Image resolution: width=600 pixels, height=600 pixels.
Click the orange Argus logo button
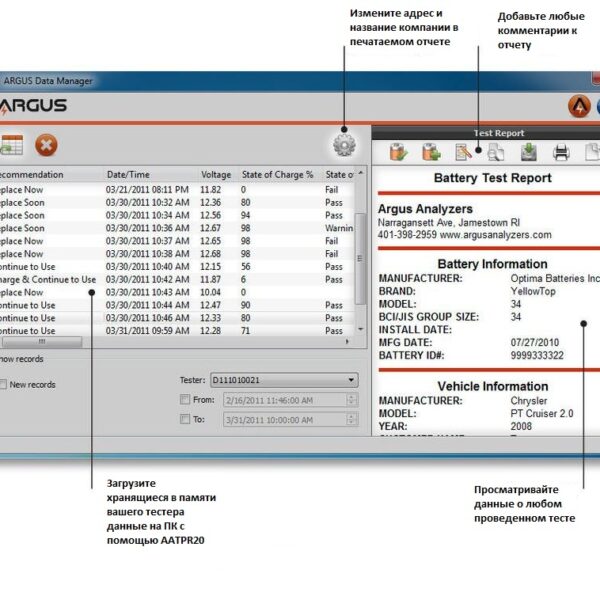579,106
